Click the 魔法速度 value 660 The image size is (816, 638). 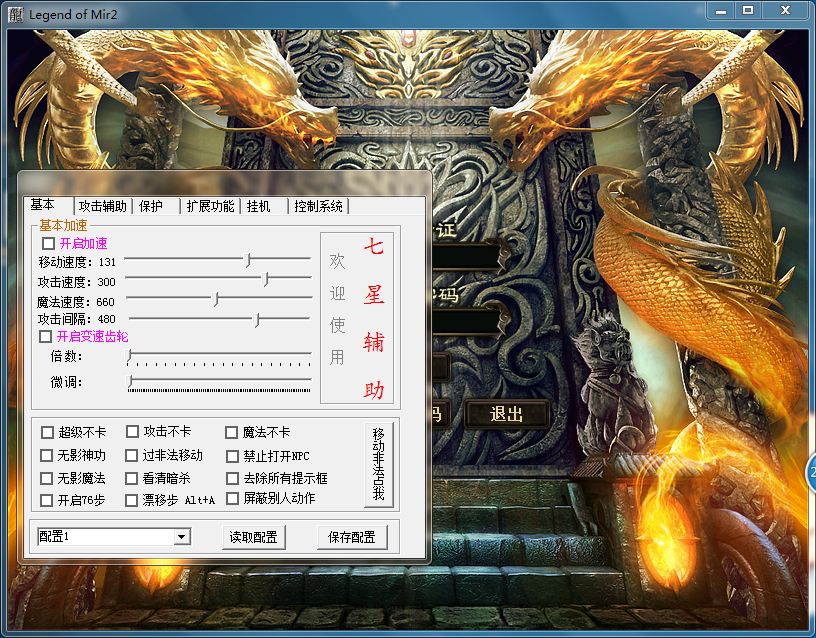point(105,302)
